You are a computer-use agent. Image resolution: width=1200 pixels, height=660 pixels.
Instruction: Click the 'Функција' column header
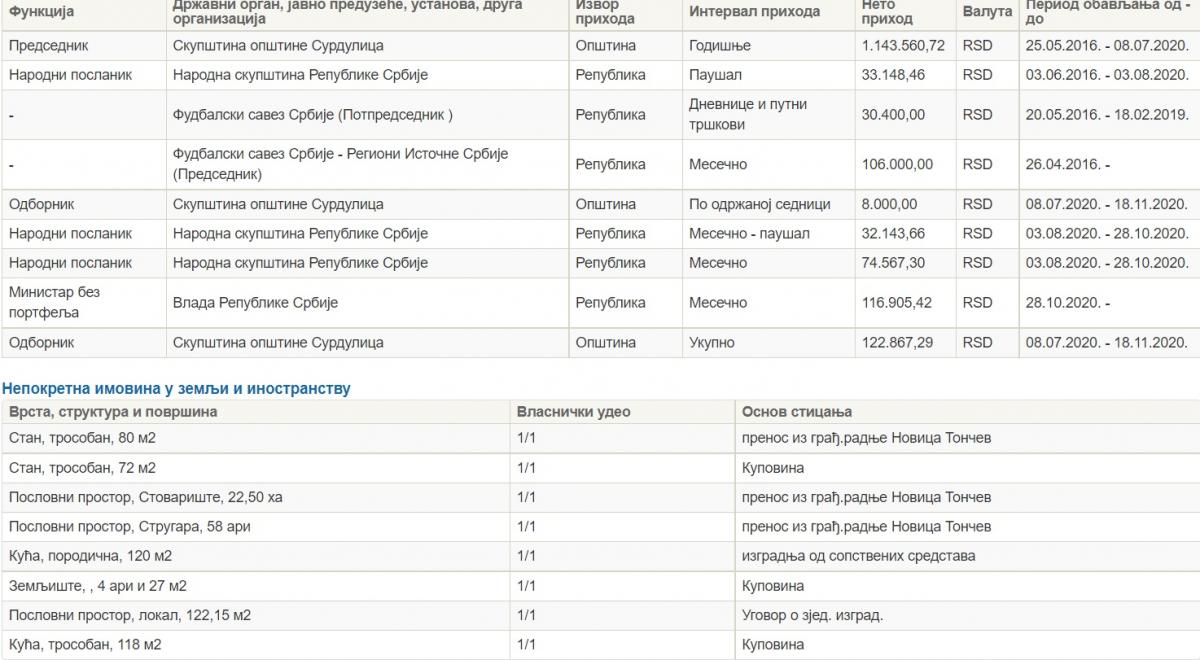pos(41,12)
